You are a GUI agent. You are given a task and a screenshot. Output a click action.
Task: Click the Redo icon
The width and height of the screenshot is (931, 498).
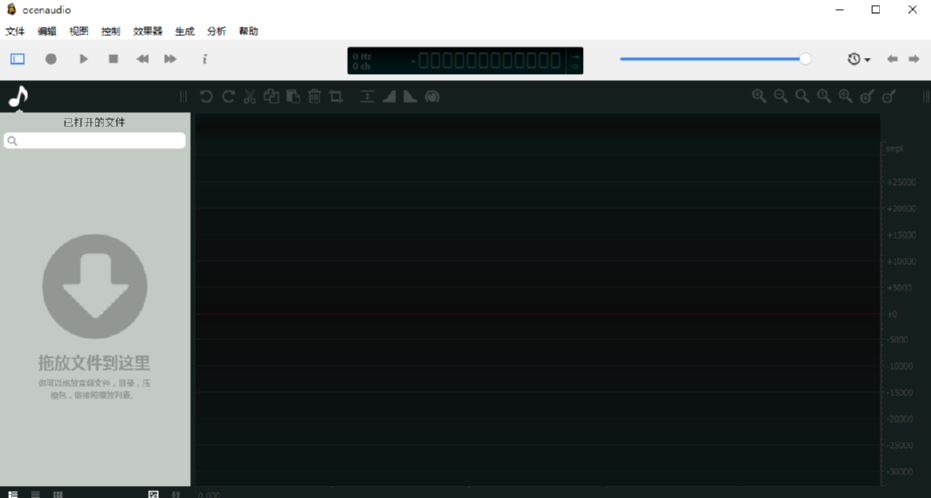(x=228, y=97)
